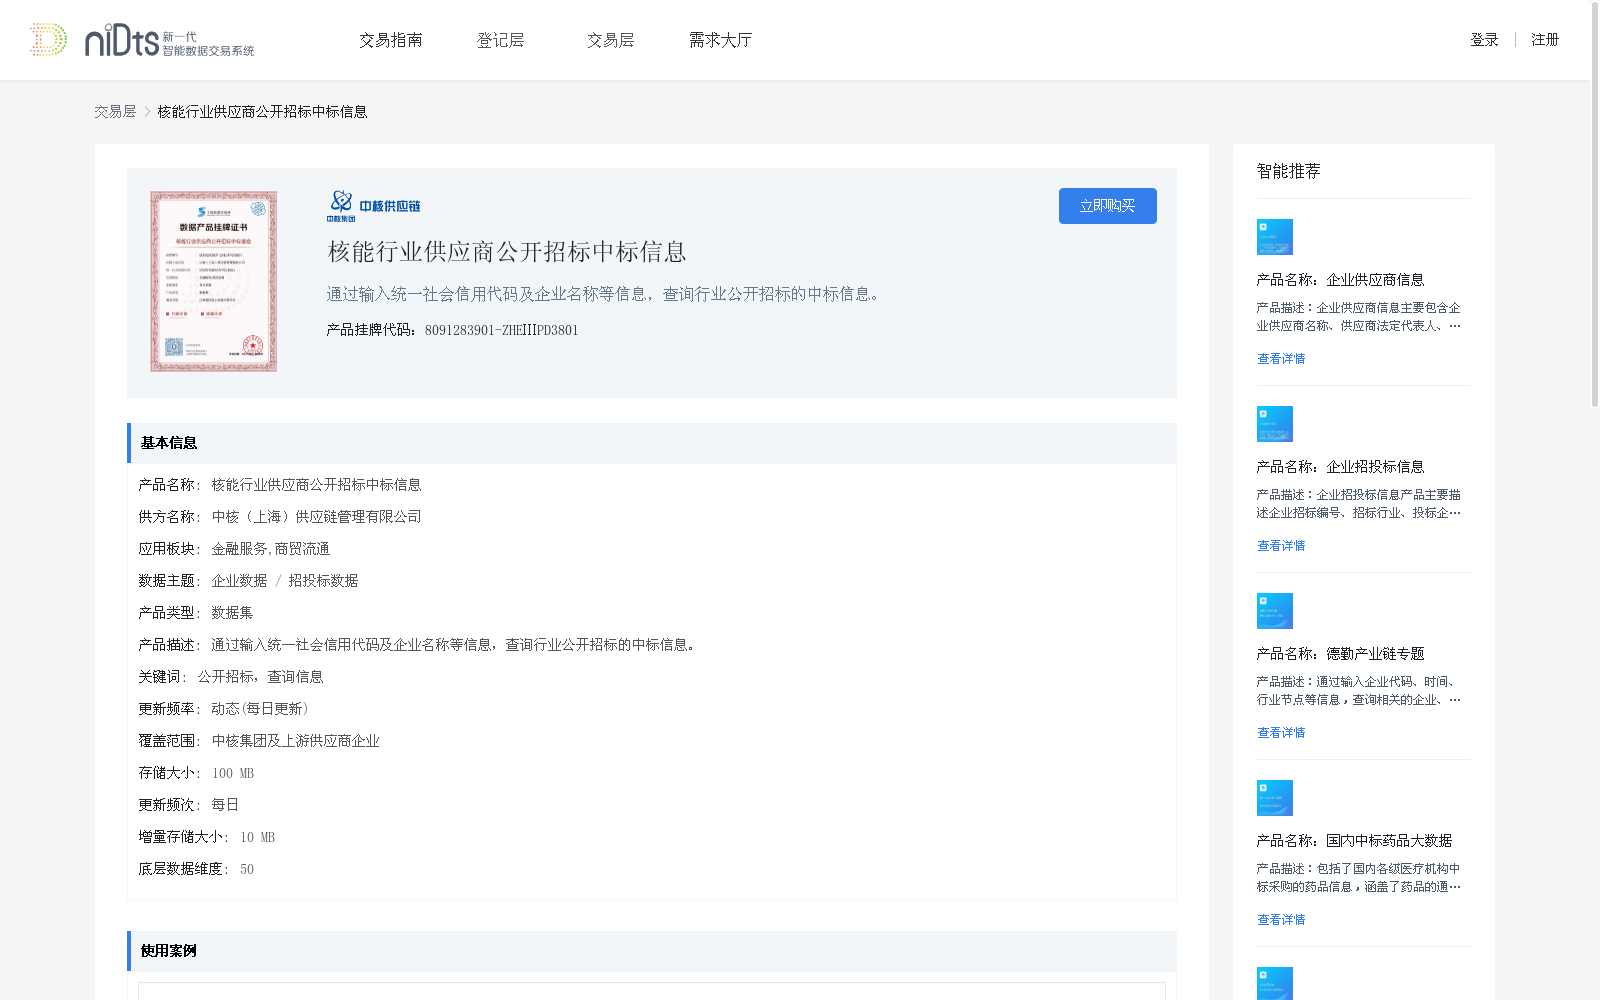View details for 企业招投标信息
This screenshot has width=1600, height=1000.
click(1281, 546)
